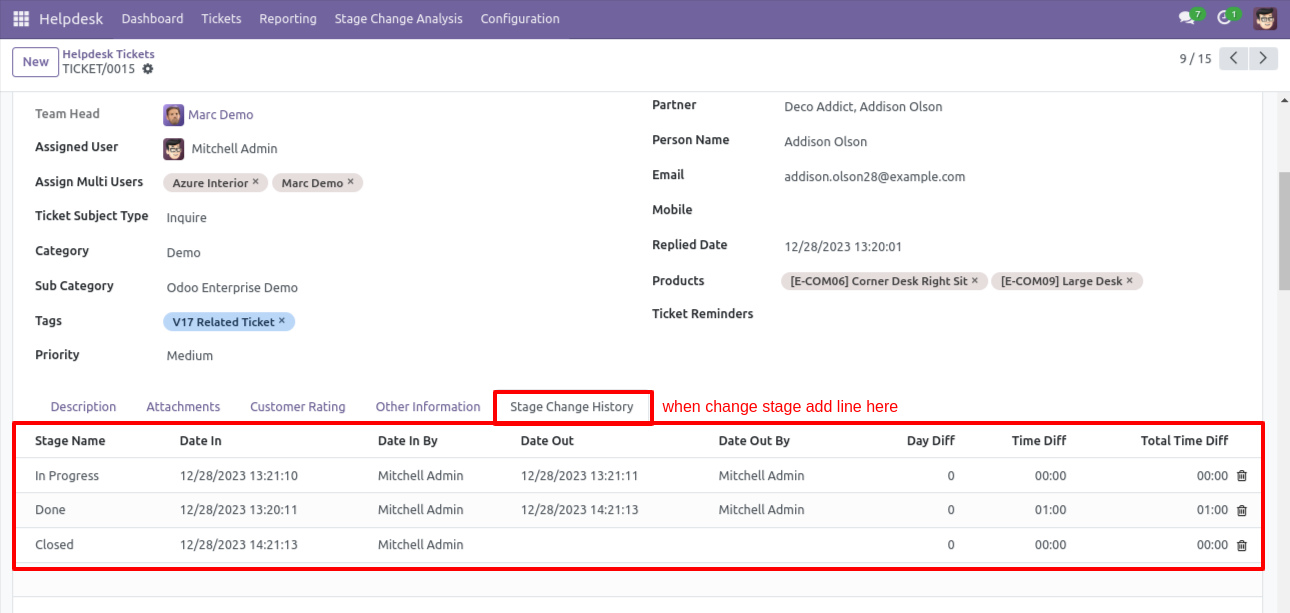Screen dimensions: 1290x613
Task: Click the empty Mobile field
Action: tap(1008, 211)
